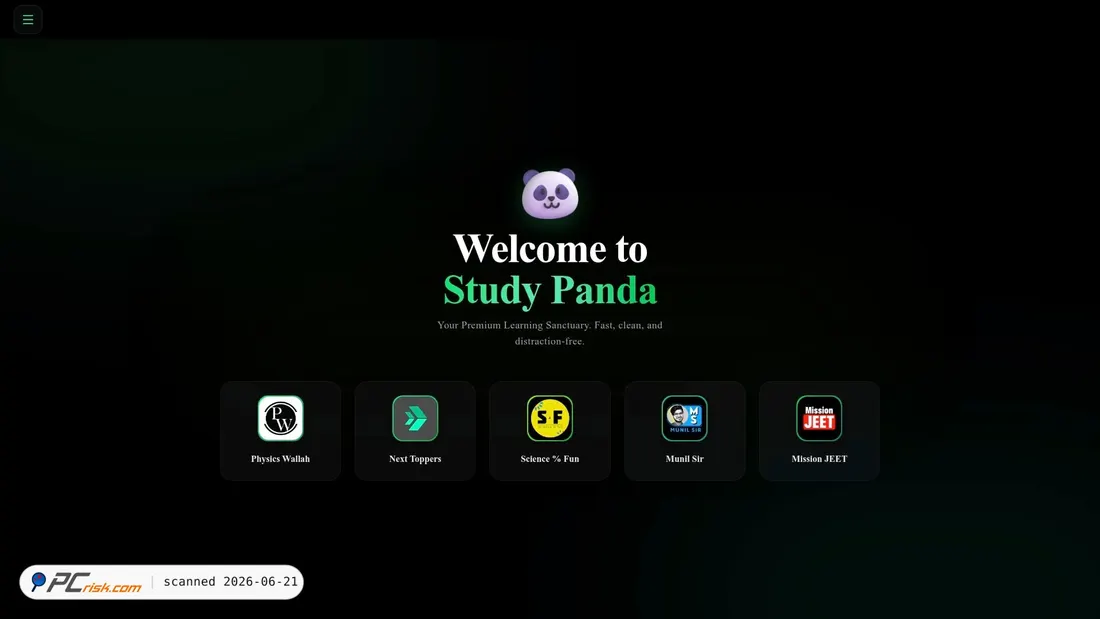Image resolution: width=1100 pixels, height=619 pixels.
Task: Open the Science % Fun SF icon
Action: 550,418
